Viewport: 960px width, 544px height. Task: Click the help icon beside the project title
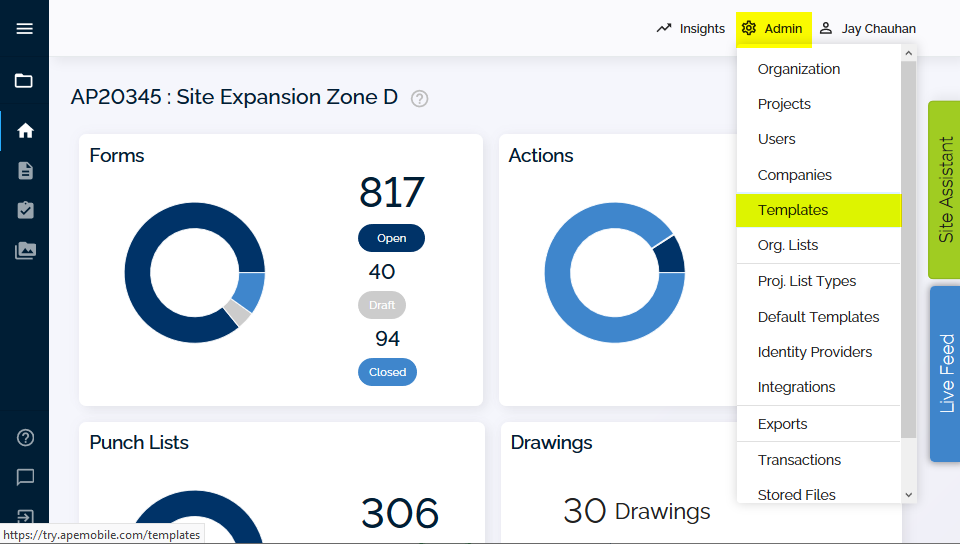[419, 99]
